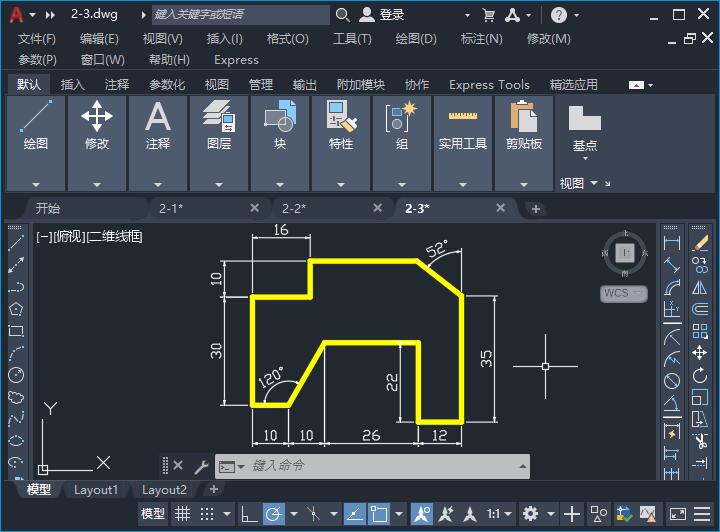Click the Radius dimension tool

coord(672,338)
